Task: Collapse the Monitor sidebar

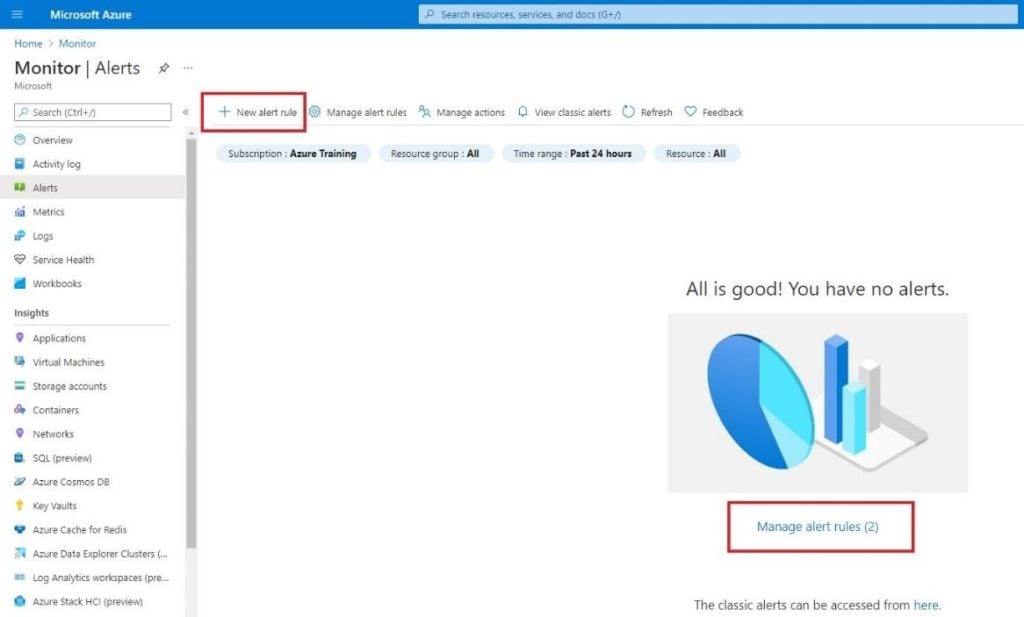Action: (x=186, y=112)
